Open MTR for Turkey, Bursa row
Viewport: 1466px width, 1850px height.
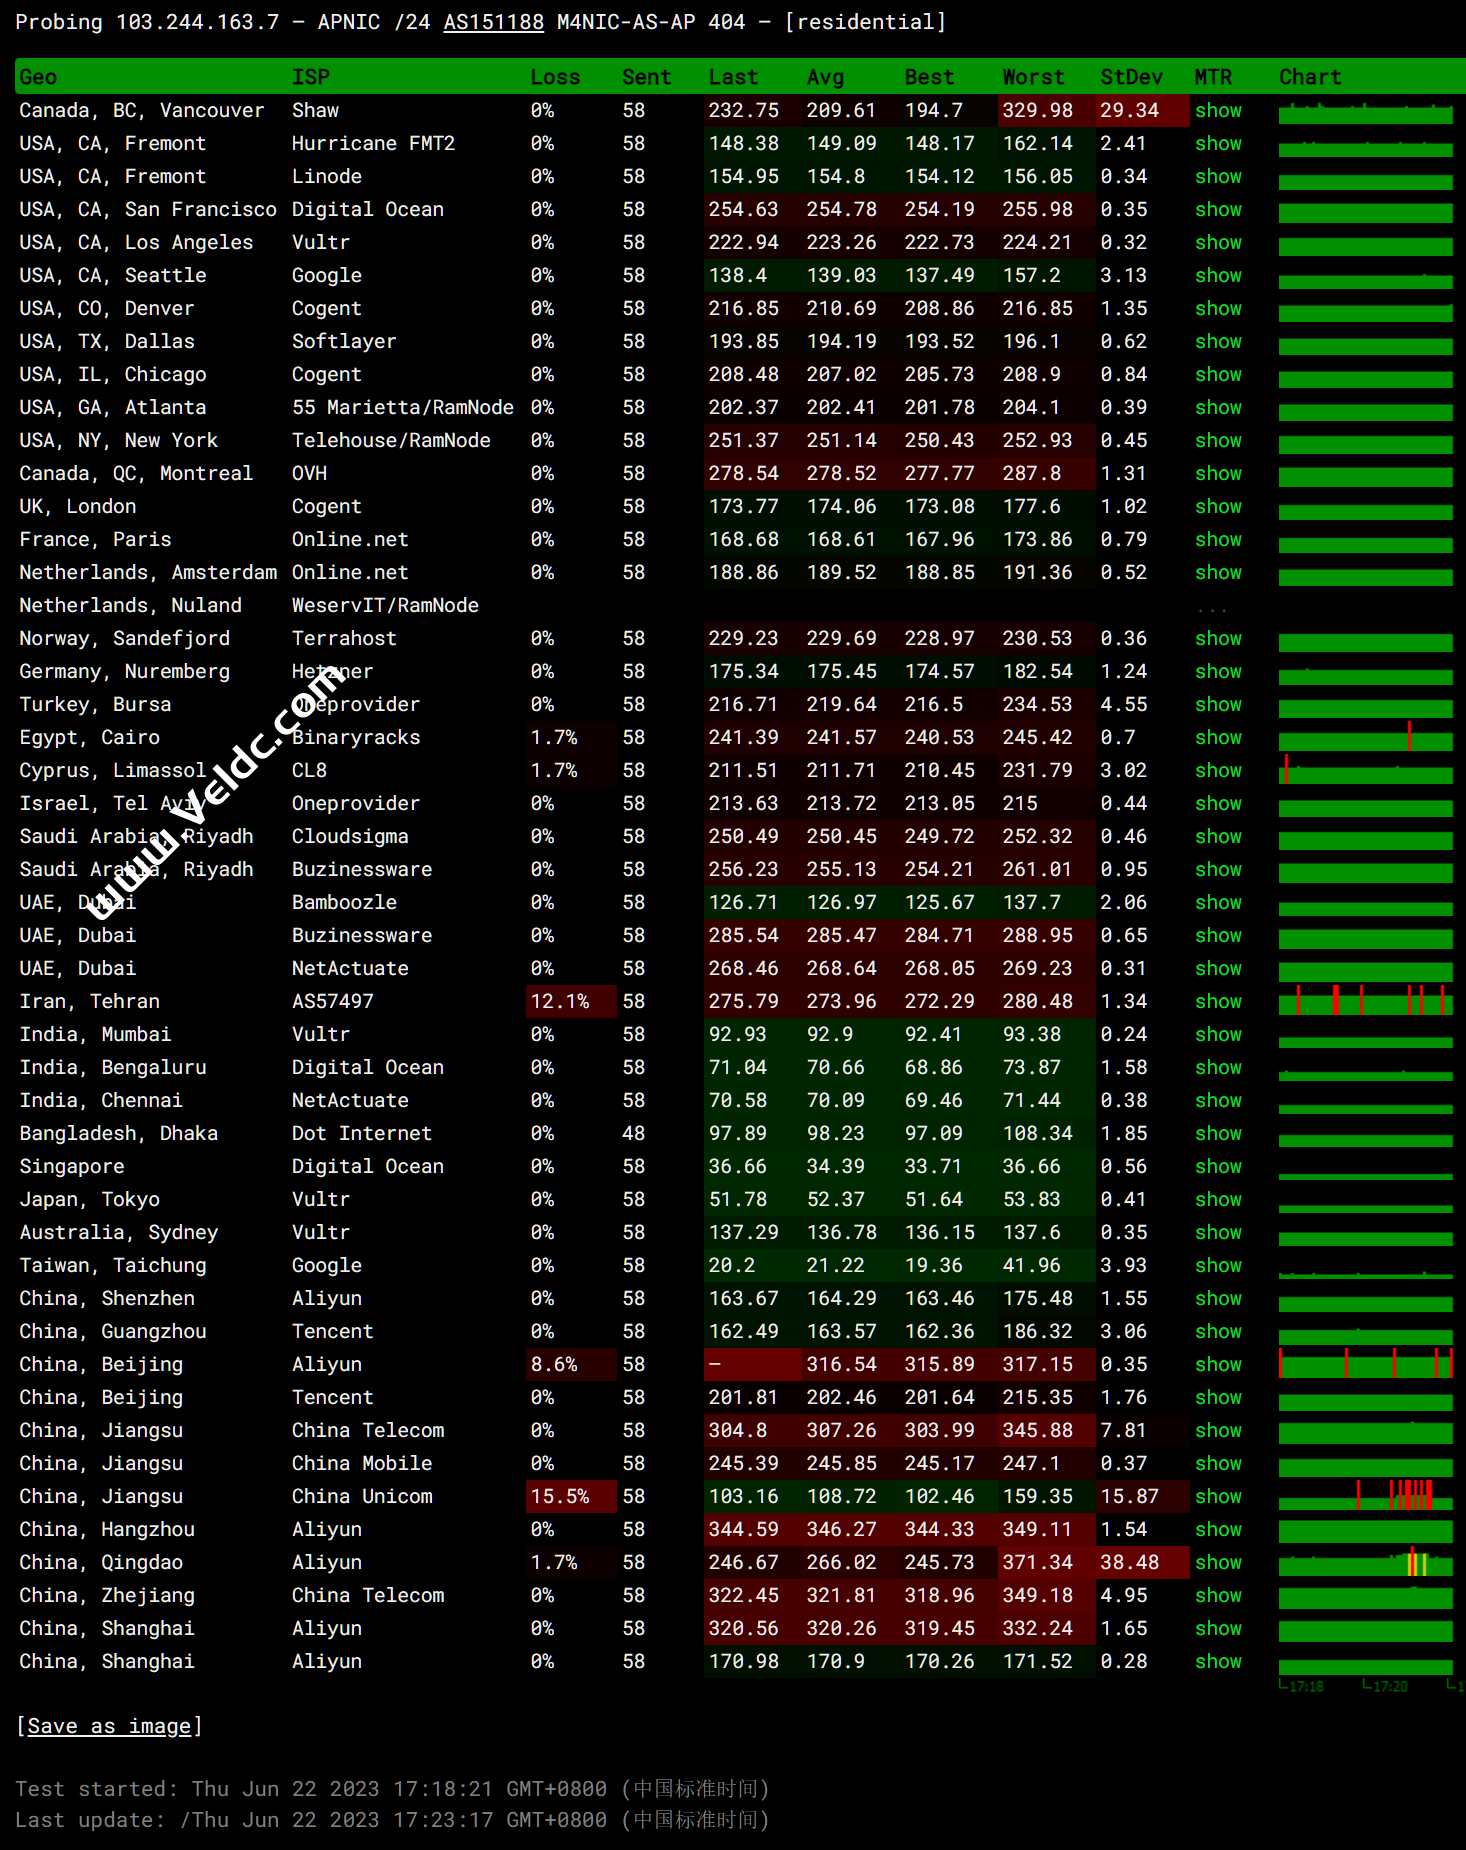point(1218,704)
